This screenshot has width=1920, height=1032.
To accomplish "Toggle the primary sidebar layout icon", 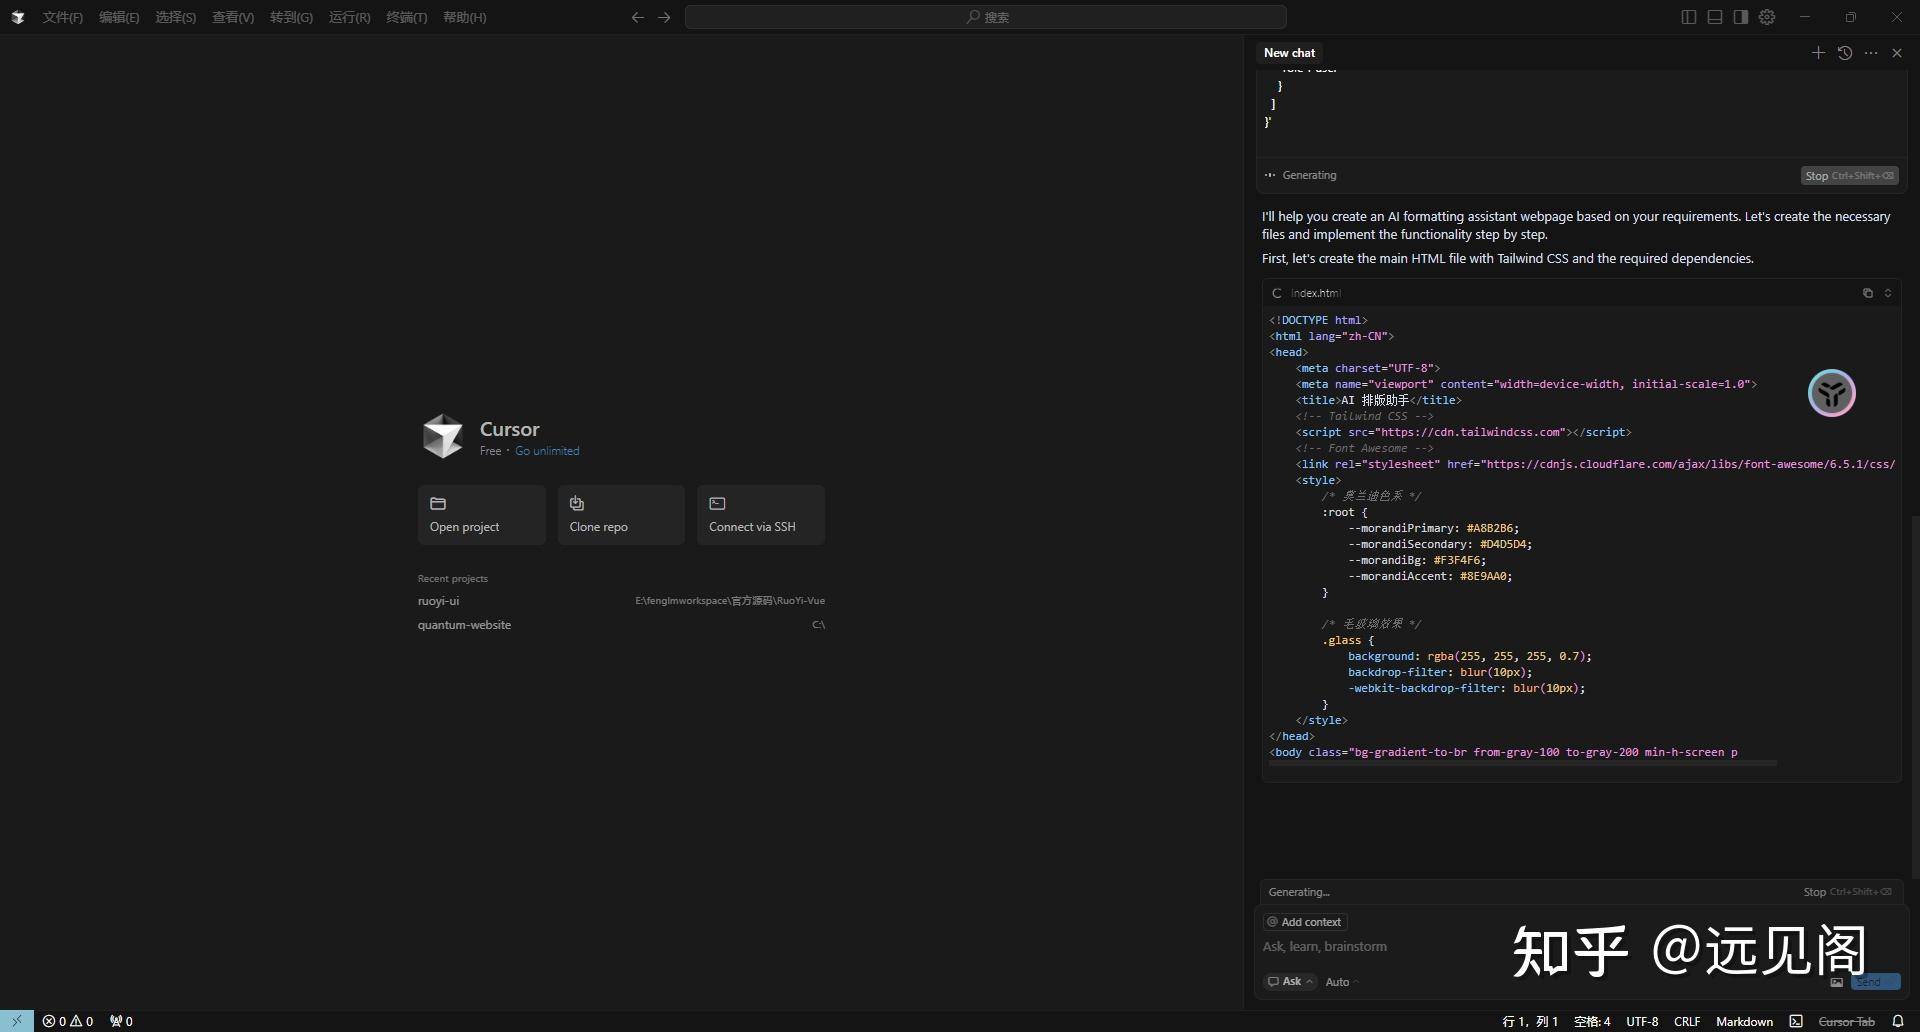I will point(1689,17).
